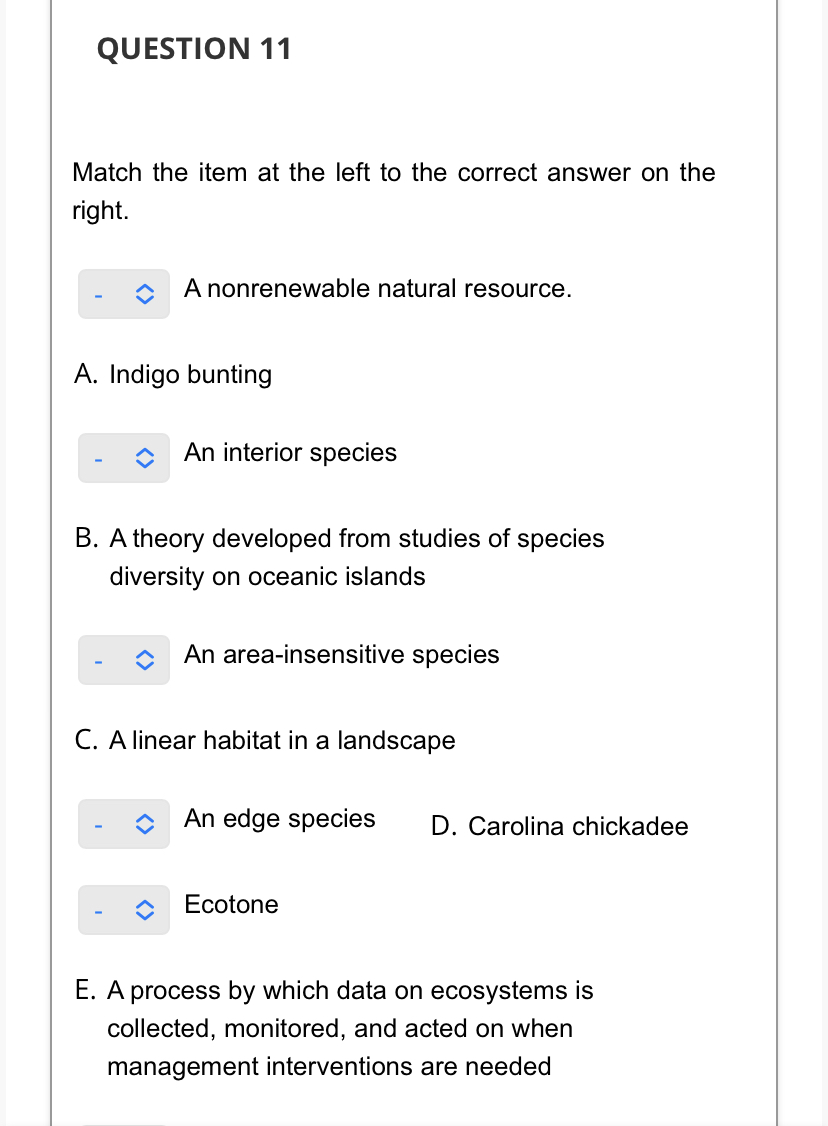Click answer E about ecosystem data monitoring
828x1126 pixels.
[x=335, y=1028]
